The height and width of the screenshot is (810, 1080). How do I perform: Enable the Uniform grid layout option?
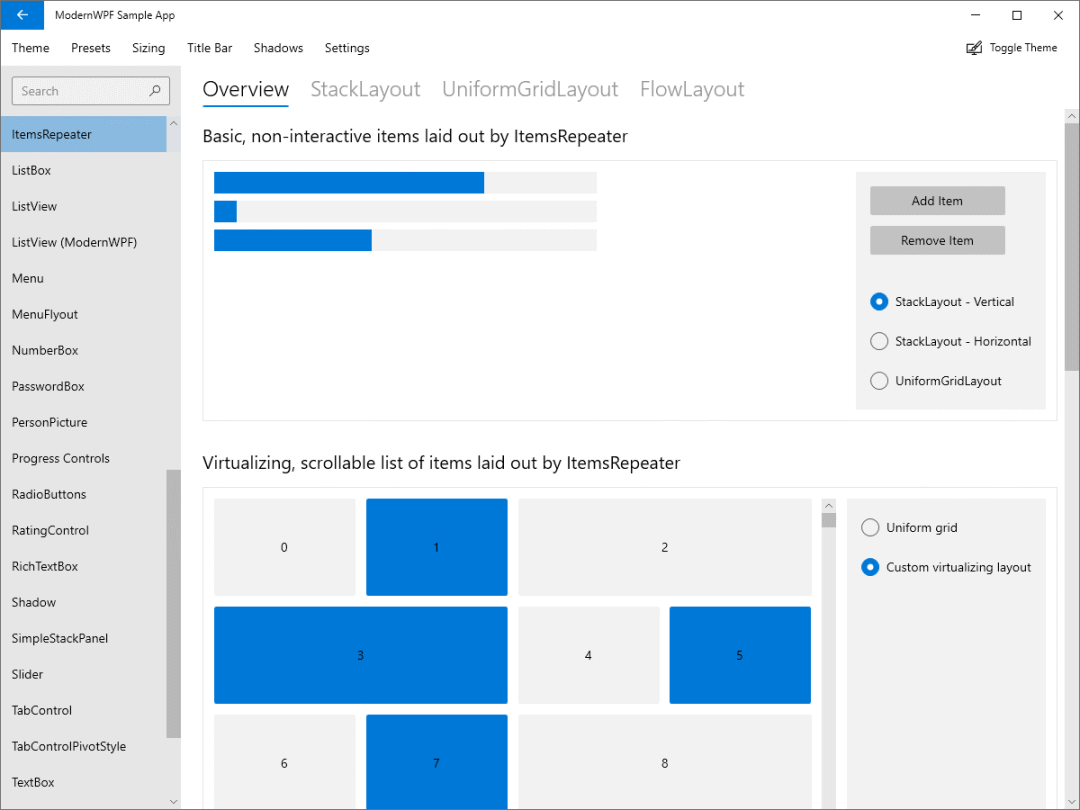click(870, 527)
